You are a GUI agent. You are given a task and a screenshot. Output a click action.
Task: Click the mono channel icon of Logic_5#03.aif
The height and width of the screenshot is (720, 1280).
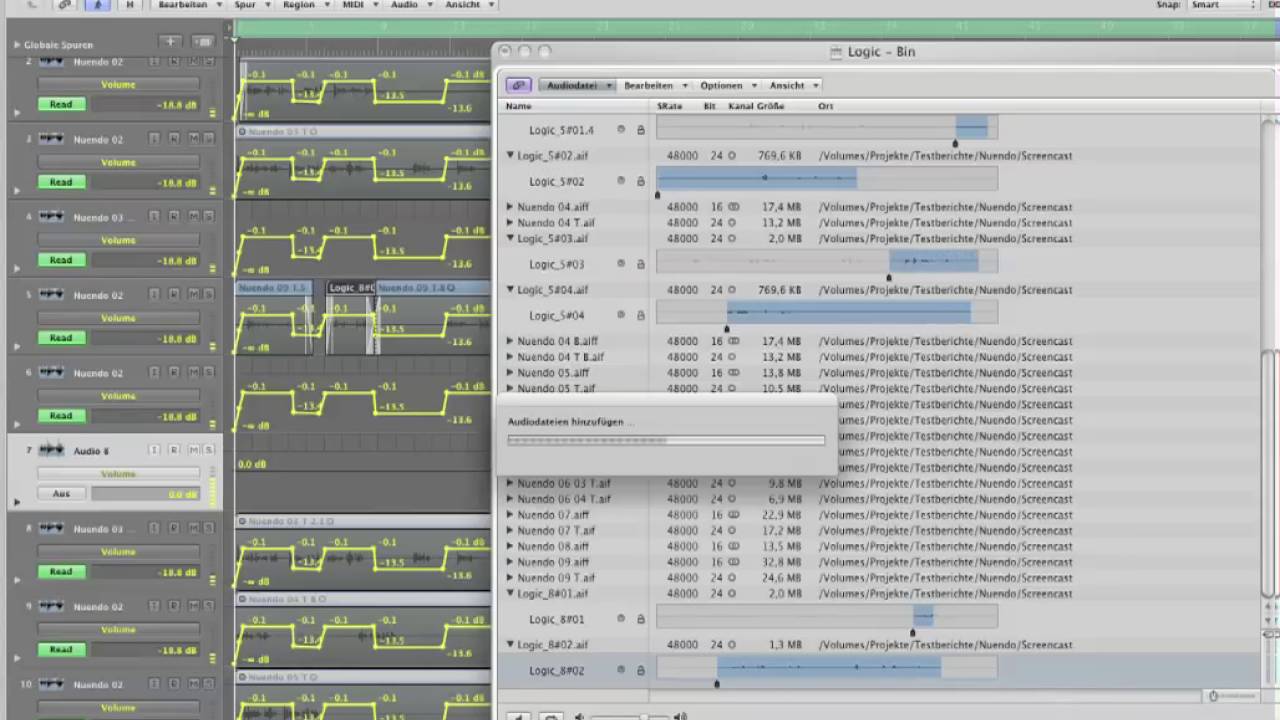[x=731, y=239]
